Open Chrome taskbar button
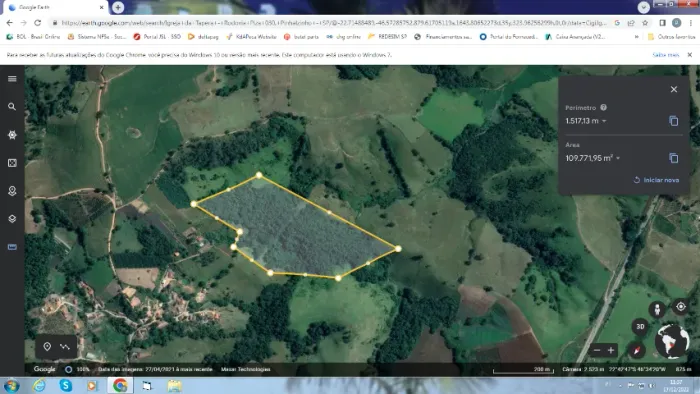The height and width of the screenshot is (394, 700). [120, 385]
